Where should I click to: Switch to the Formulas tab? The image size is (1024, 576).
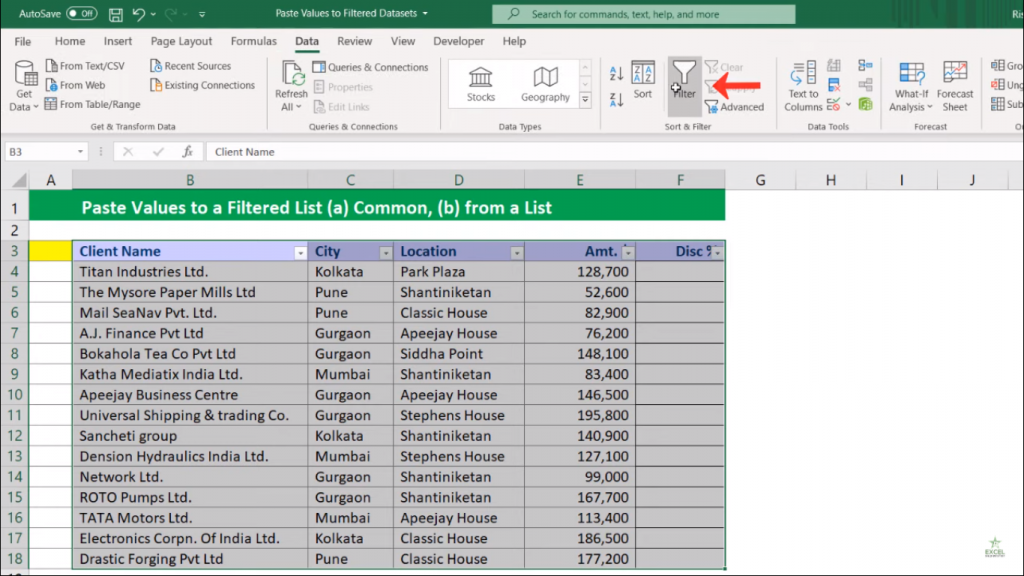(x=254, y=42)
